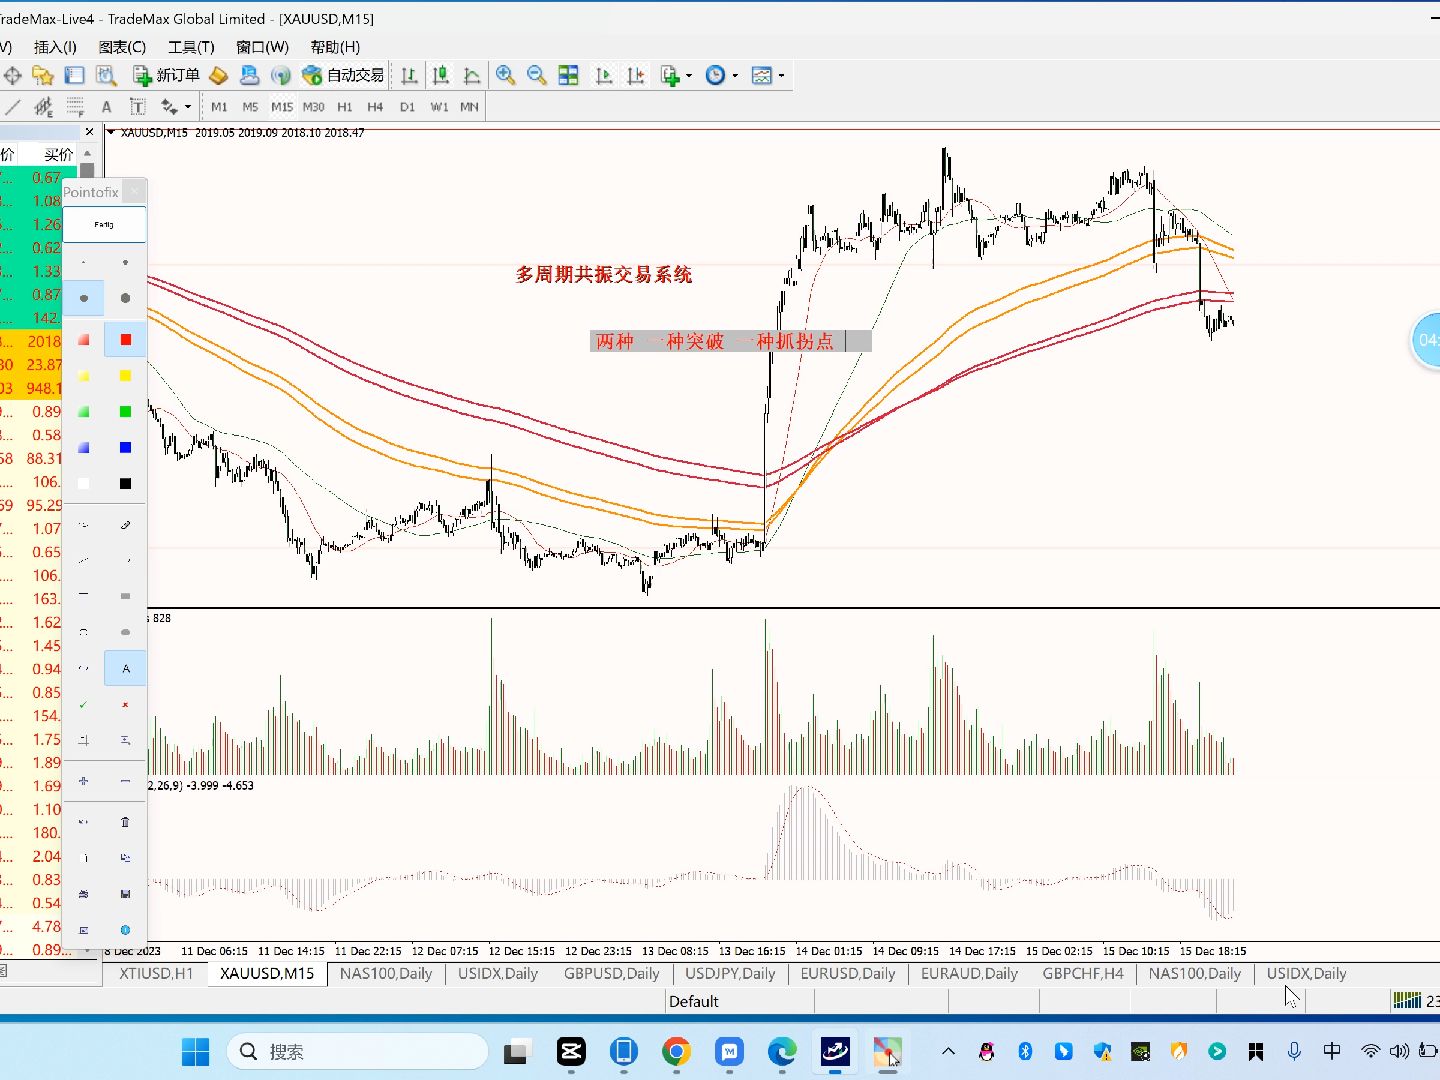
Task: Zoom out on the chart
Action: pos(536,75)
